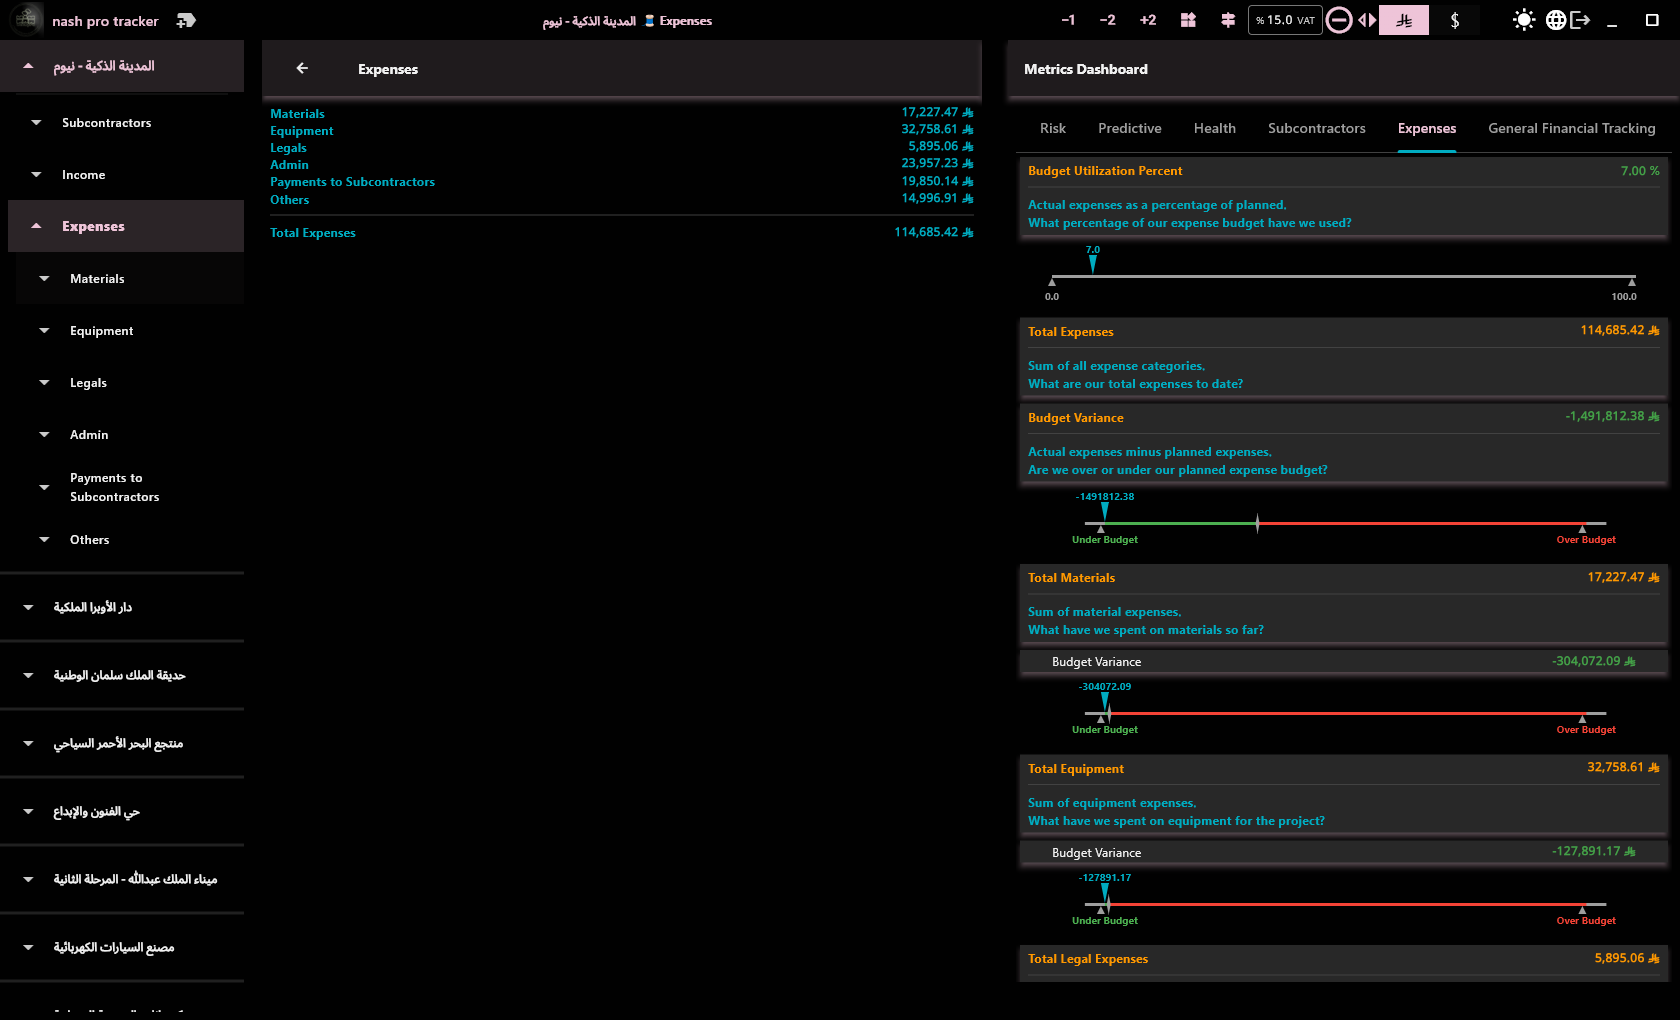Open the Admin link in expenses list
Viewport: 1680px width, 1020px height.
[289, 165]
